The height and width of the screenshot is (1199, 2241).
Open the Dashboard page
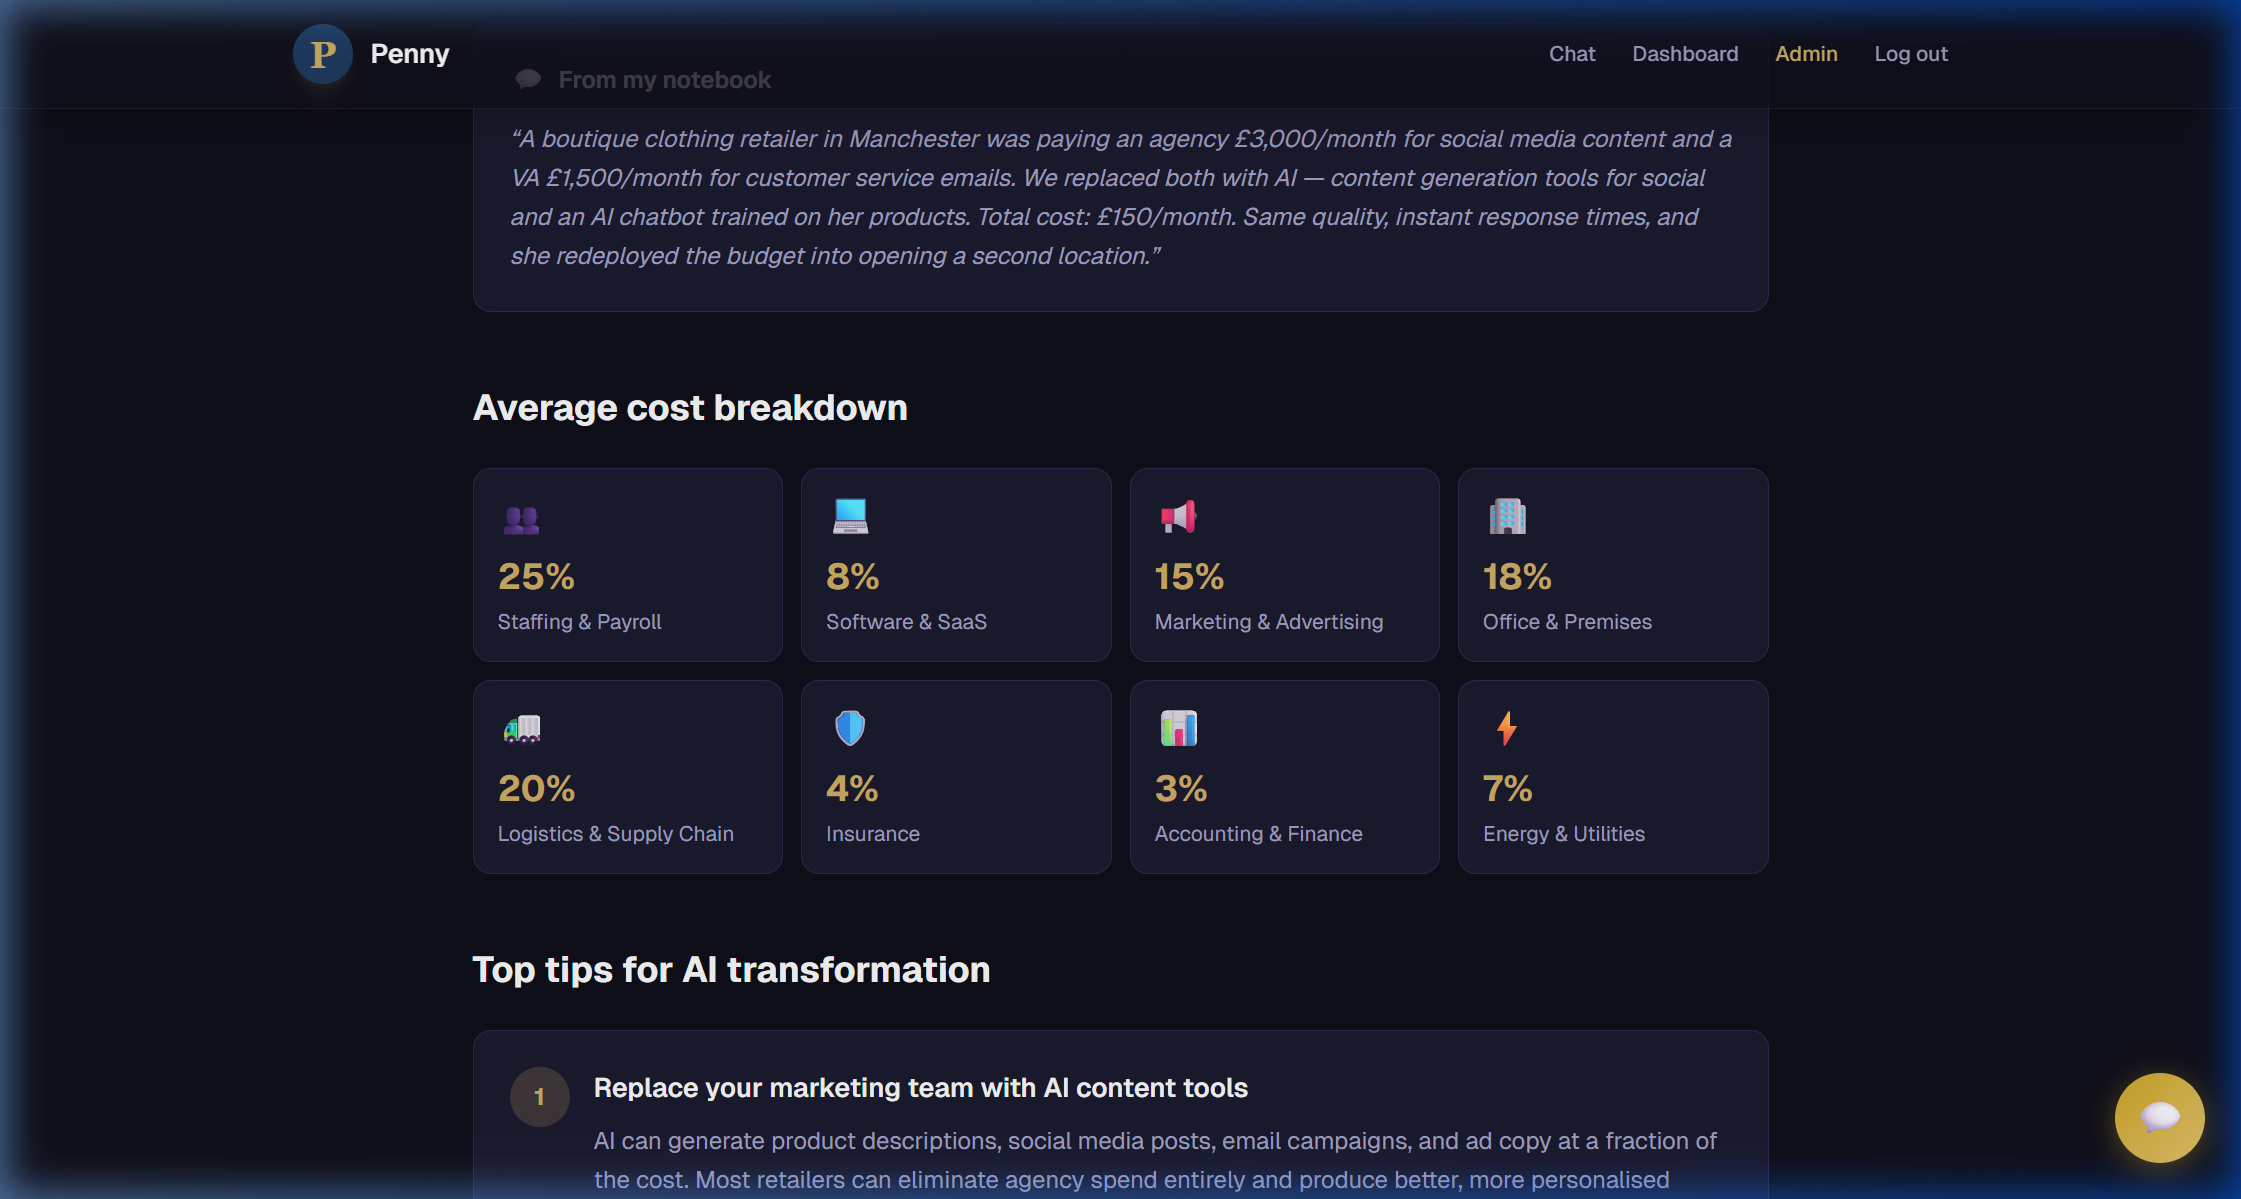pyautogui.click(x=1685, y=53)
